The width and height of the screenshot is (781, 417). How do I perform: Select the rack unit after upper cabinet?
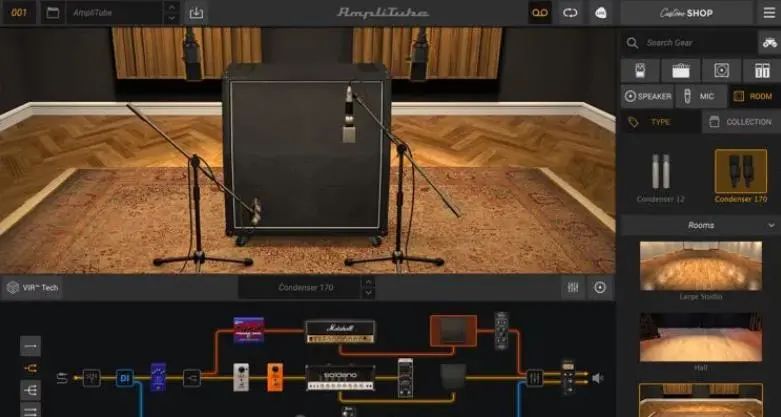pyautogui.click(x=502, y=330)
